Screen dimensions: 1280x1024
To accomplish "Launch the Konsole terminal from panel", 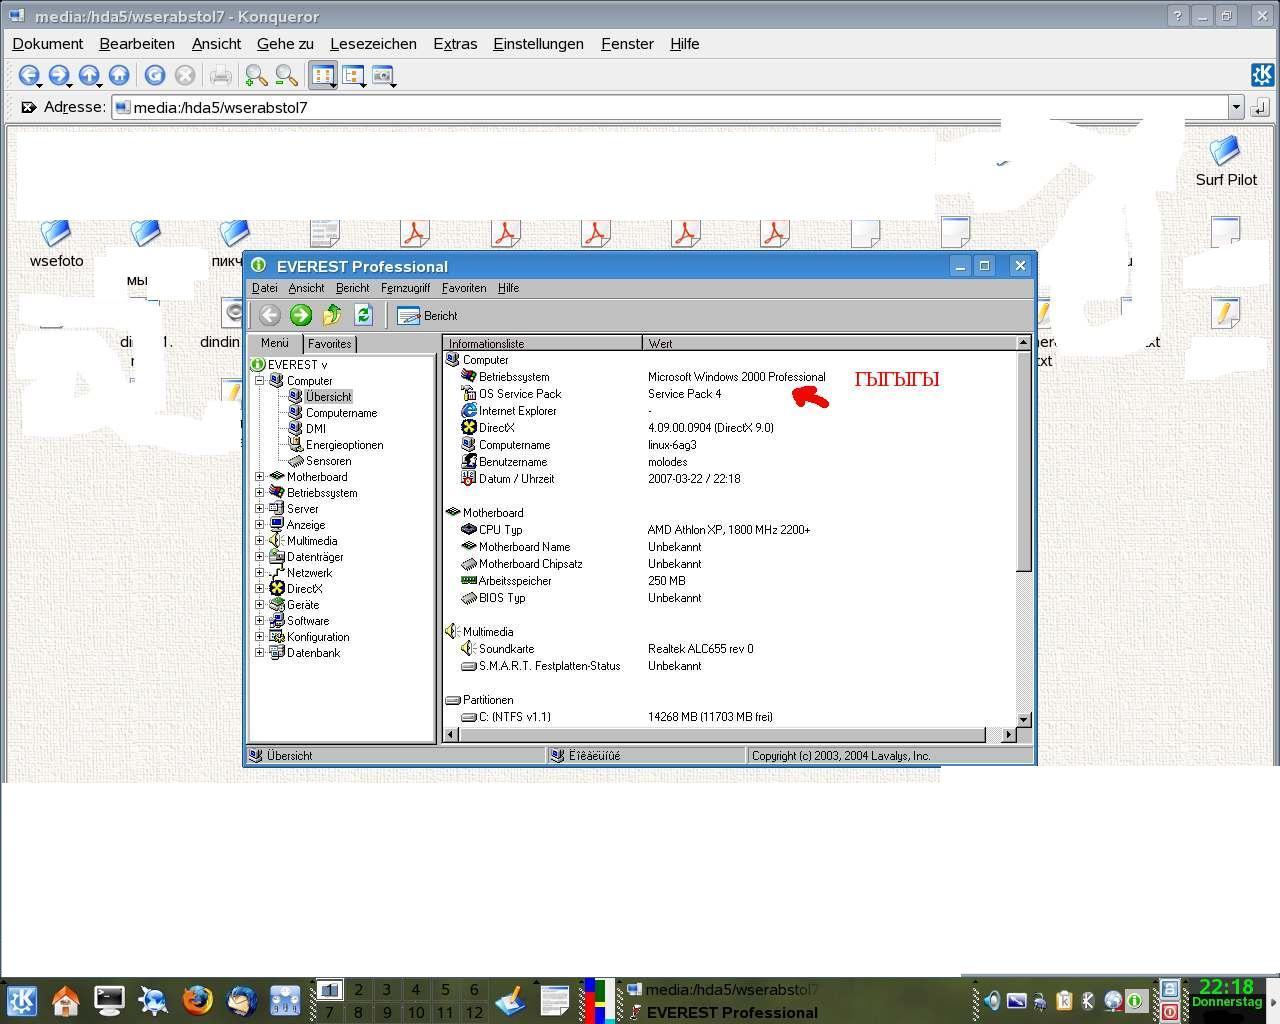I will [x=109, y=1000].
